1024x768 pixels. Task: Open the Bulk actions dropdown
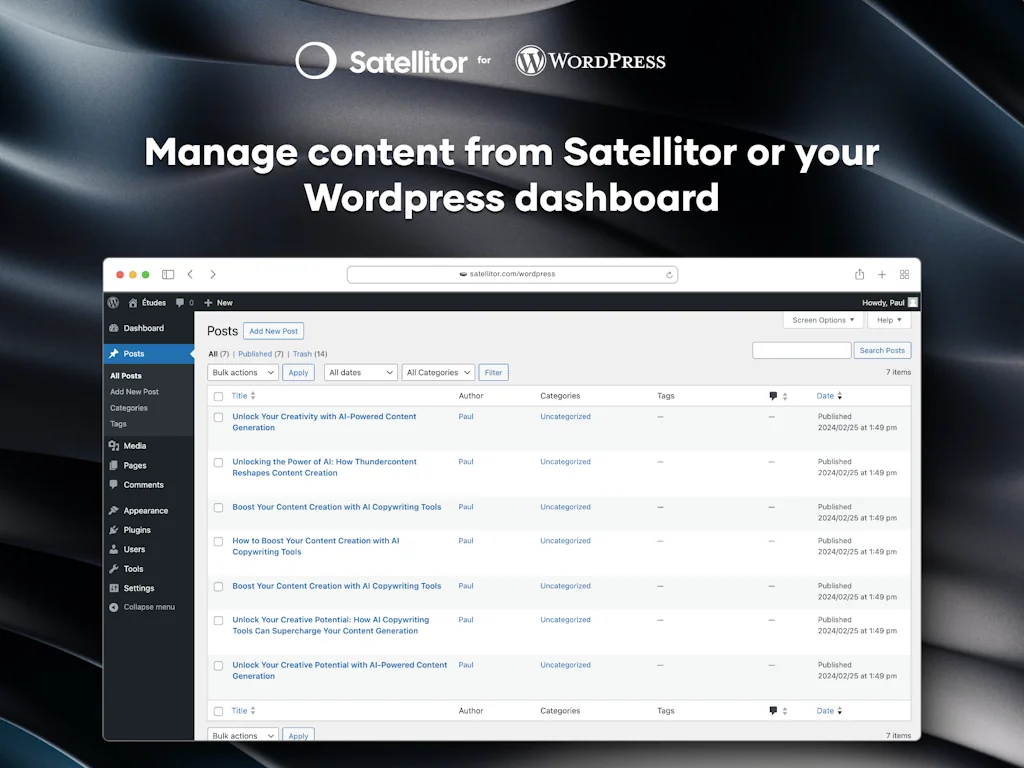click(x=242, y=372)
